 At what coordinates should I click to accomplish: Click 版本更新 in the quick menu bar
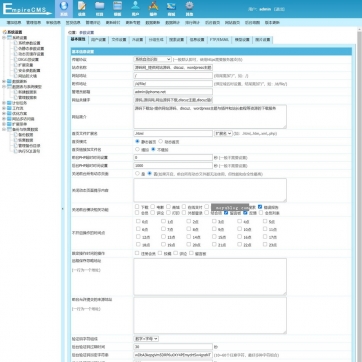click(272, 23)
